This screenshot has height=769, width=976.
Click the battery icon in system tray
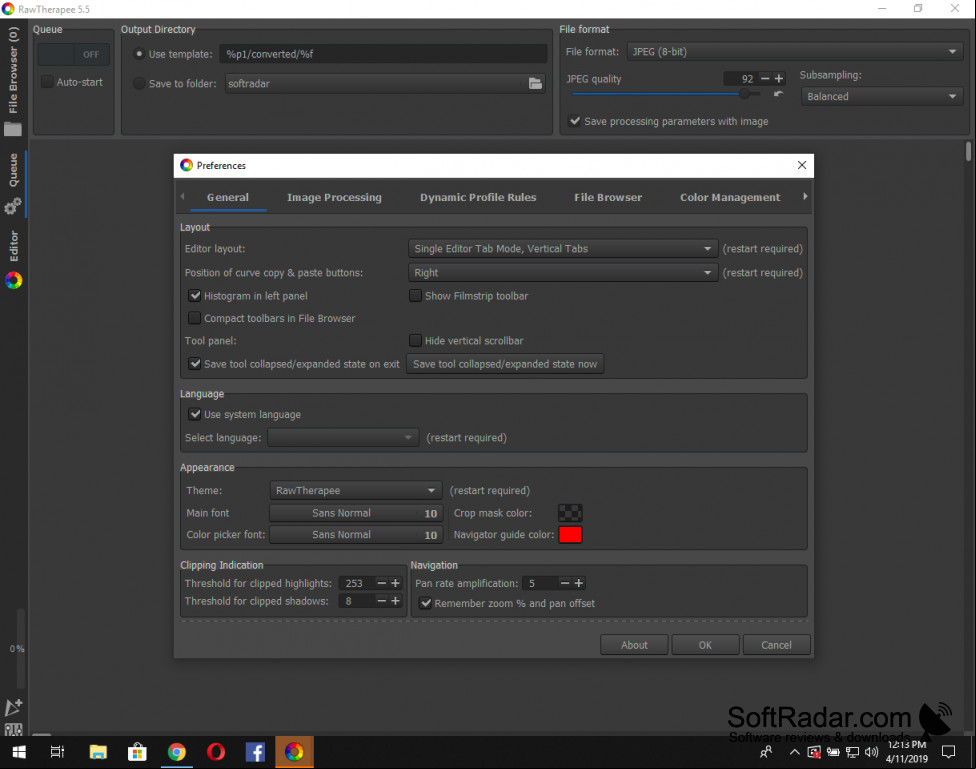833,752
